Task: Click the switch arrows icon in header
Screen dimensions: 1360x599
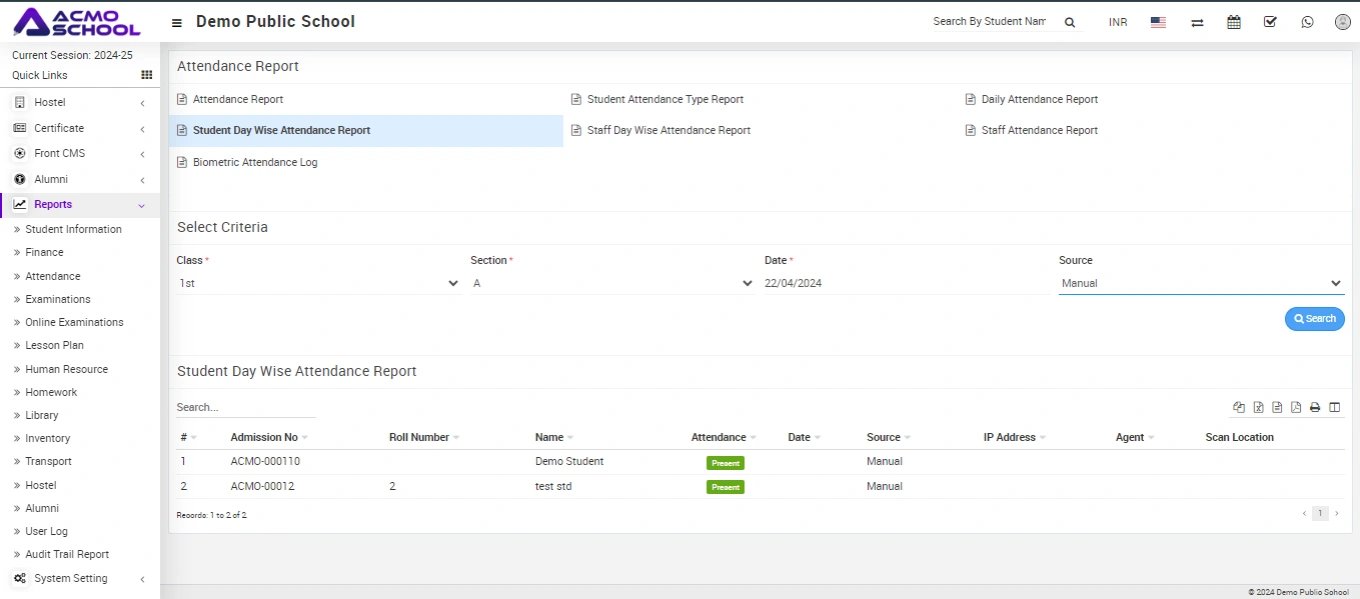Action: [x=1197, y=22]
